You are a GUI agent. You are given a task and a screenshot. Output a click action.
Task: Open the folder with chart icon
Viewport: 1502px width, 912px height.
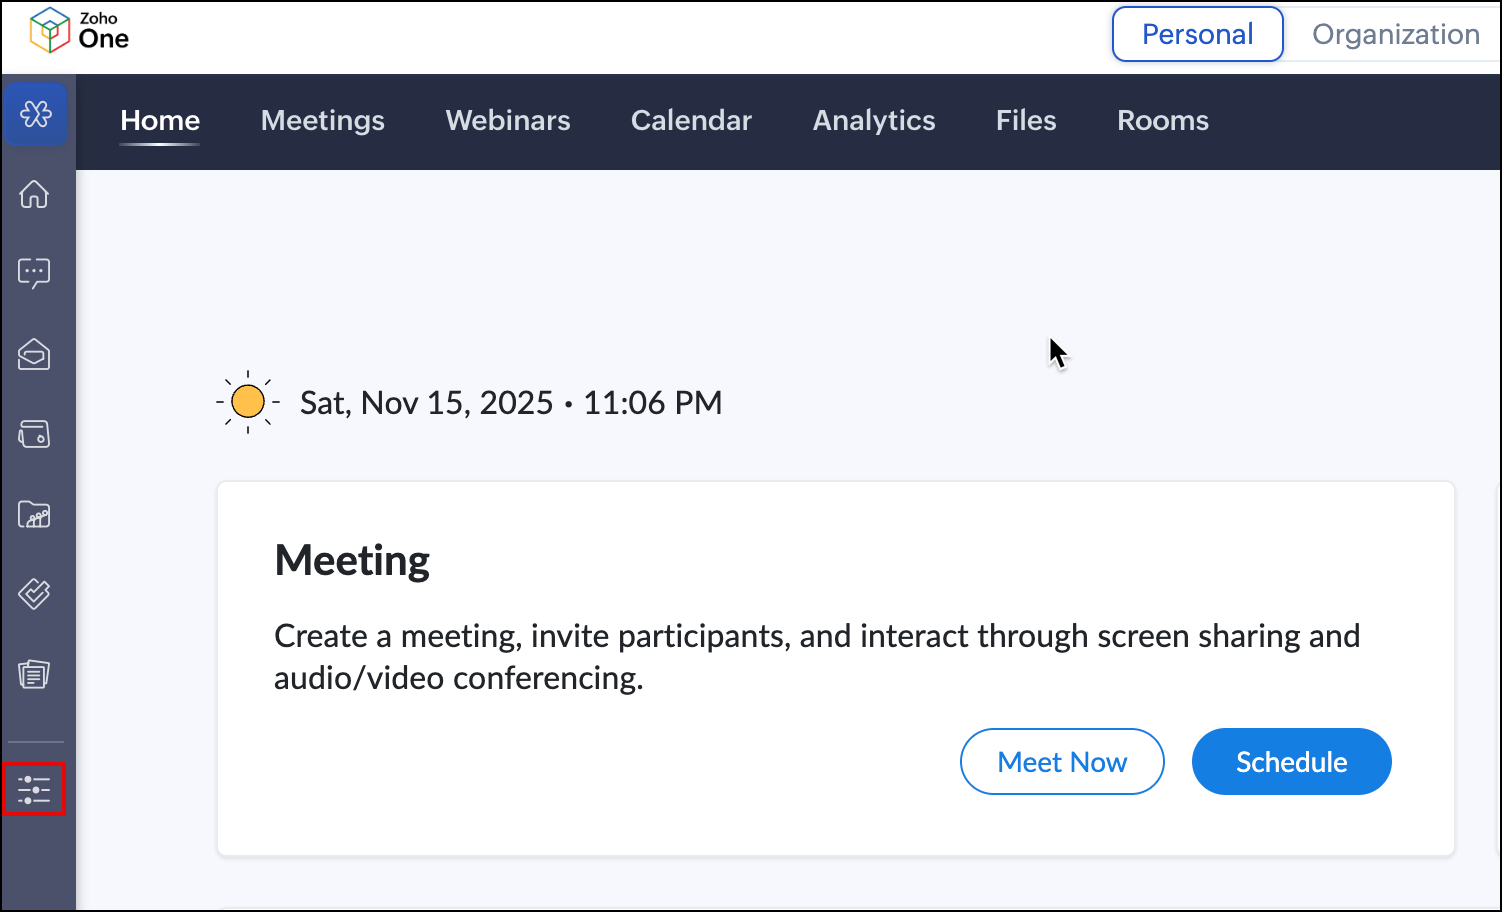point(34,514)
